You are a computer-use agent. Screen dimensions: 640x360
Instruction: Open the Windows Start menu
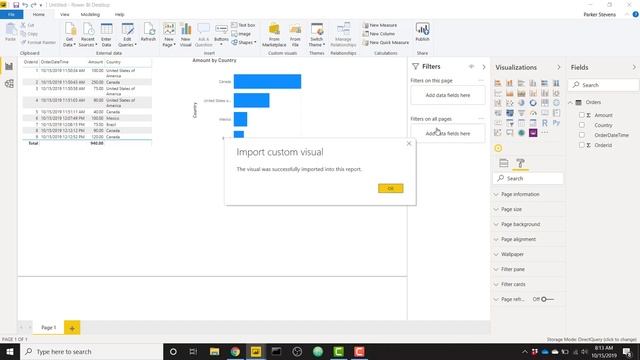(x=10, y=351)
